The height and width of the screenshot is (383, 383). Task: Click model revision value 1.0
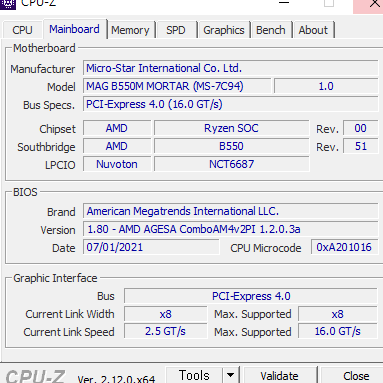326,86
